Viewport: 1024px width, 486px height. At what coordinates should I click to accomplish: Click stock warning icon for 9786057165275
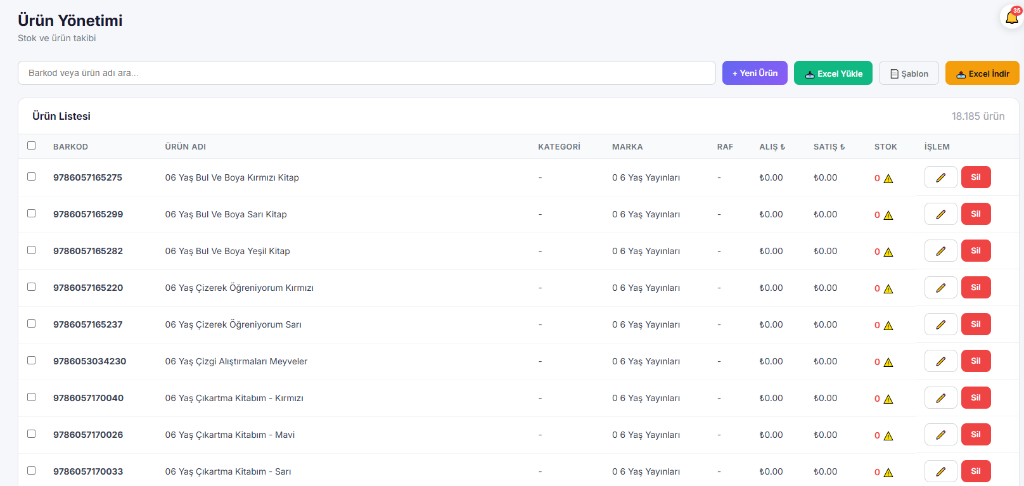888,178
